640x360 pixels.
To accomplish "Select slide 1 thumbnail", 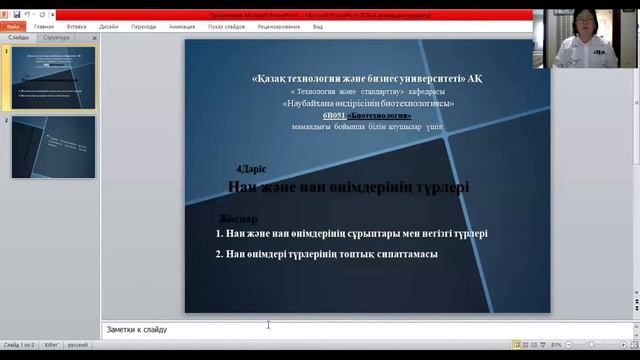I will pyautogui.click(x=53, y=78).
